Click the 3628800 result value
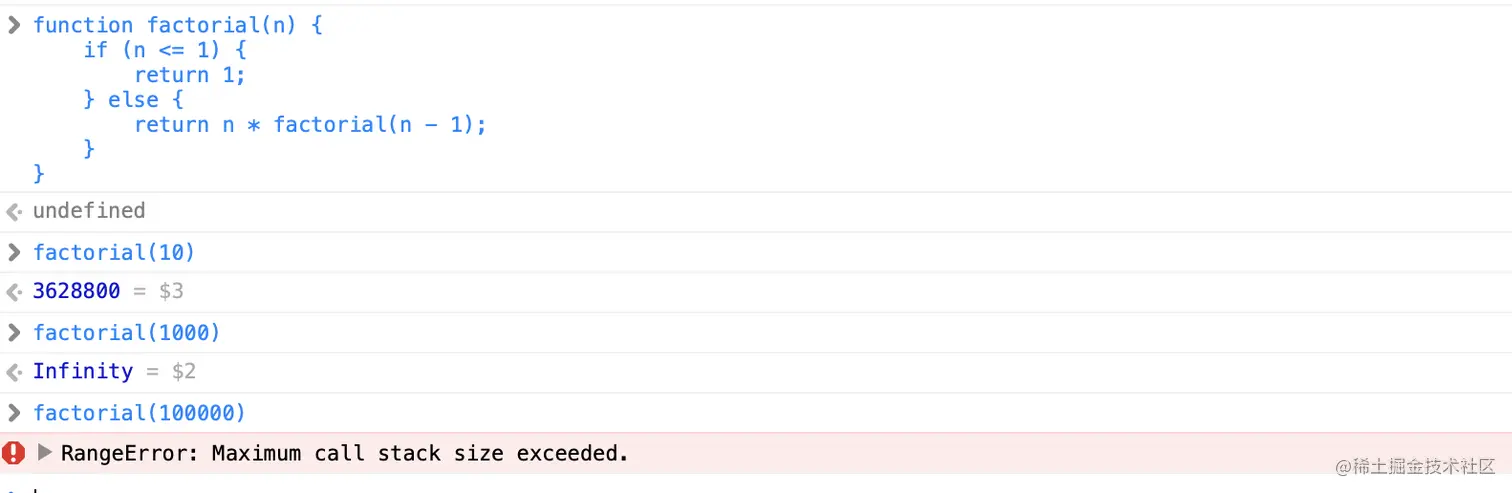 coord(76,292)
